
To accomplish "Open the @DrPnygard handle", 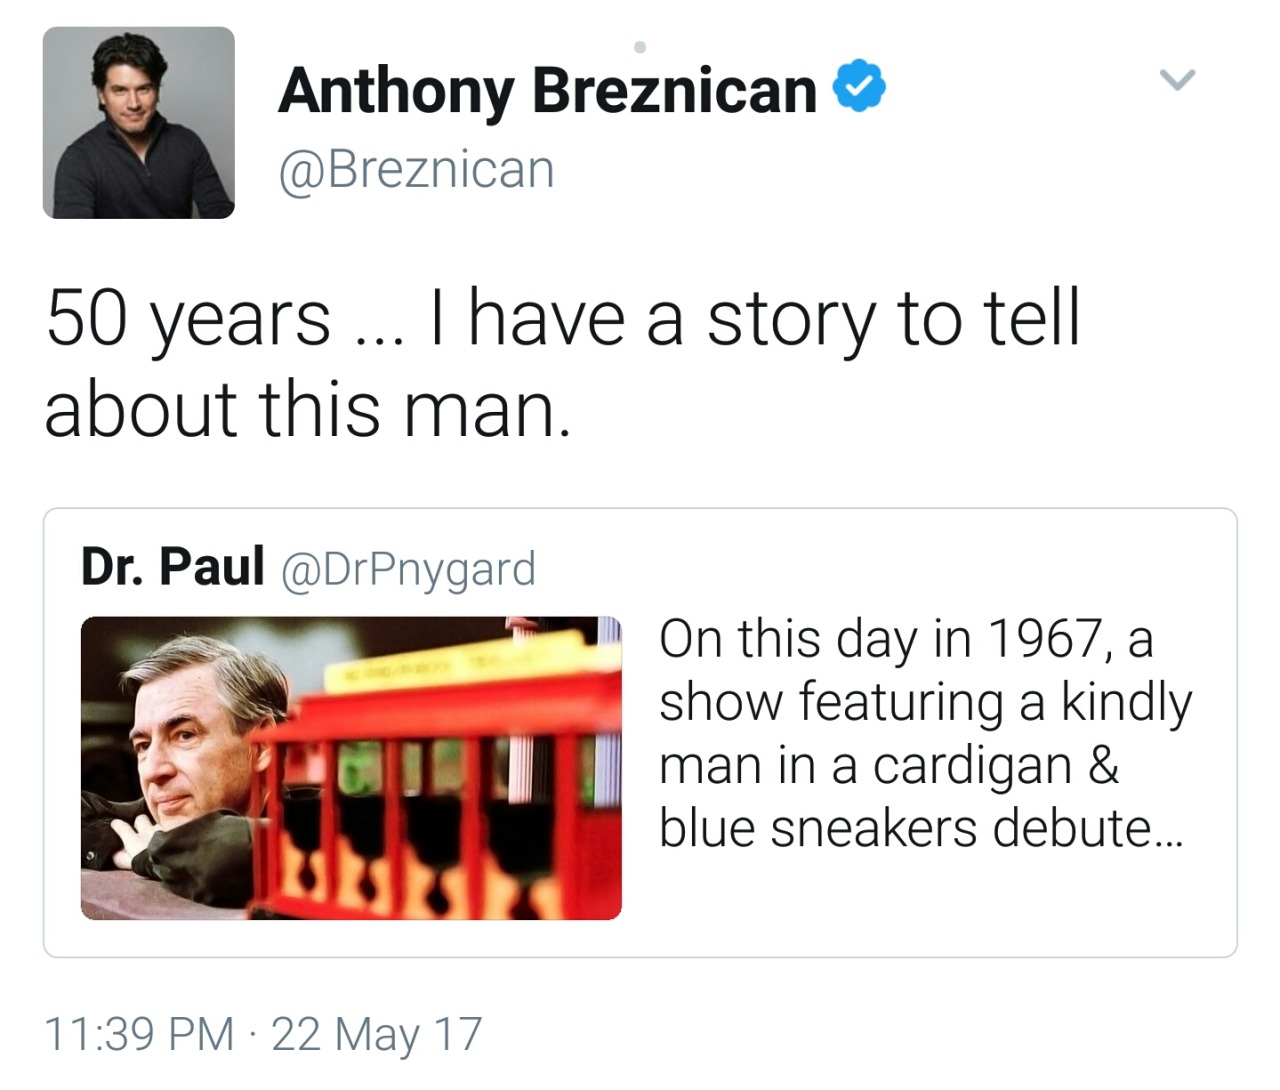I will [408, 568].
